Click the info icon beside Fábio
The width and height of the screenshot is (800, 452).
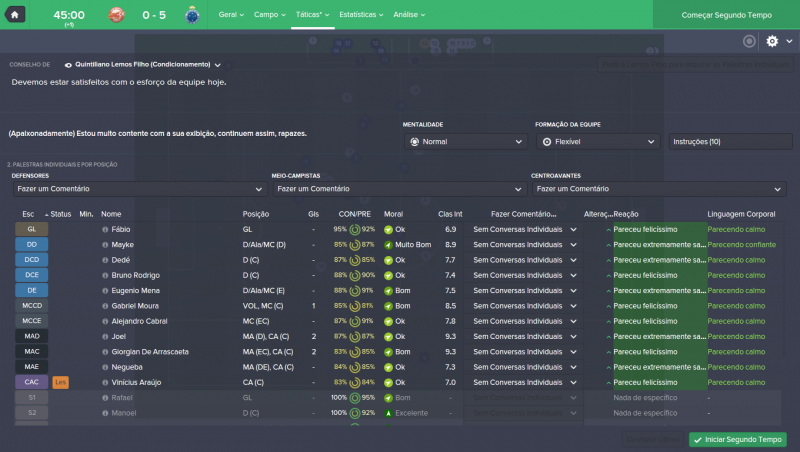[x=105, y=229]
